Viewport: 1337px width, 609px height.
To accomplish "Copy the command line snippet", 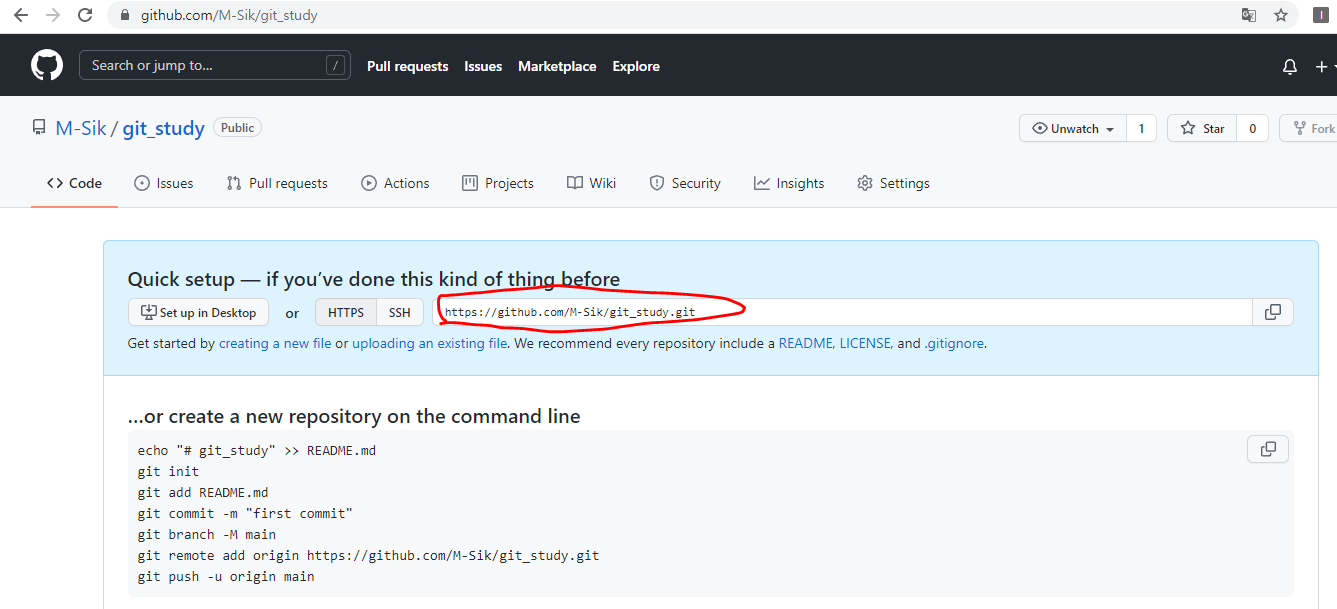I will pyautogui.click(x=1268, y=449).
